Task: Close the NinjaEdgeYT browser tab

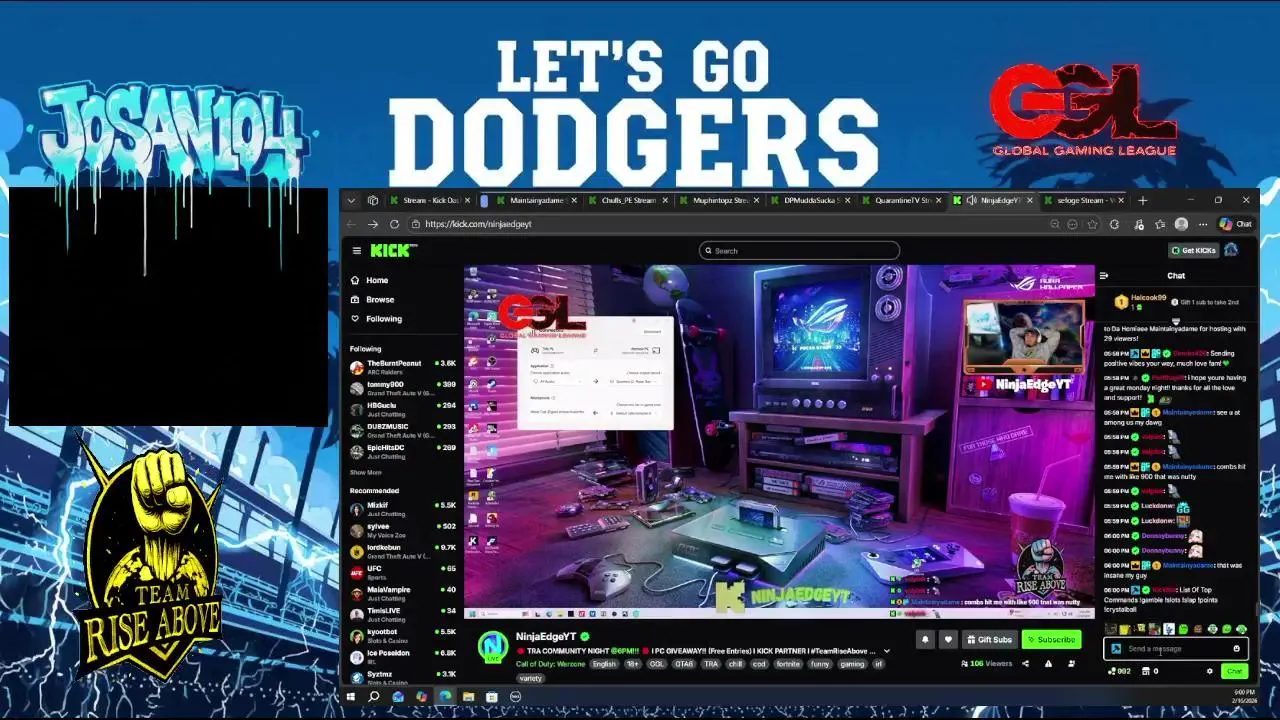Action: (1028, 200)
